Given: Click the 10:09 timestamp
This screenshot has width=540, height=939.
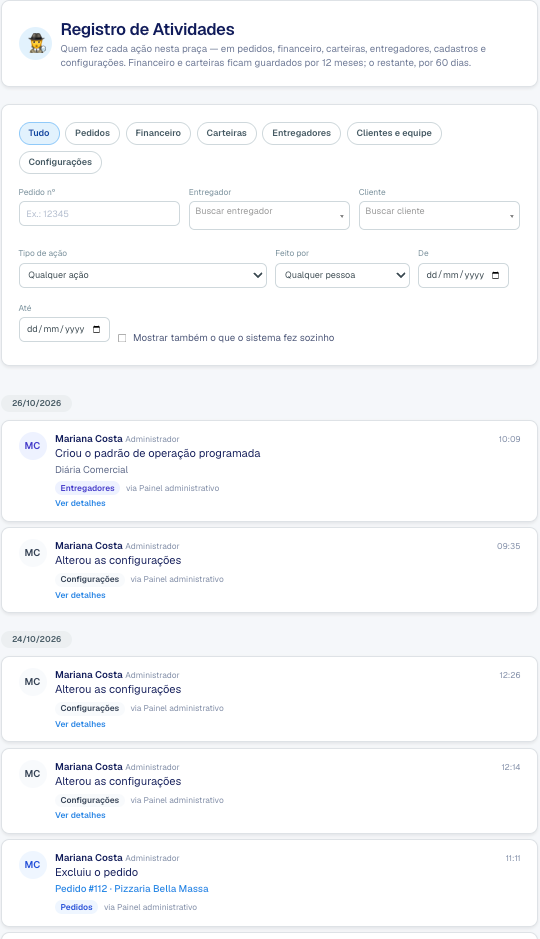Looking at the screenshot, I should [509, 440].
